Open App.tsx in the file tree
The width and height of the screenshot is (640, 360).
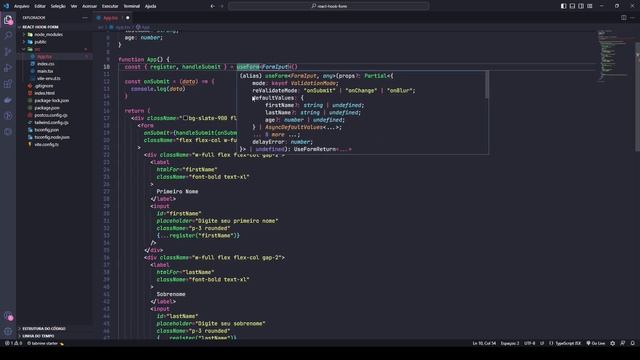44,56
